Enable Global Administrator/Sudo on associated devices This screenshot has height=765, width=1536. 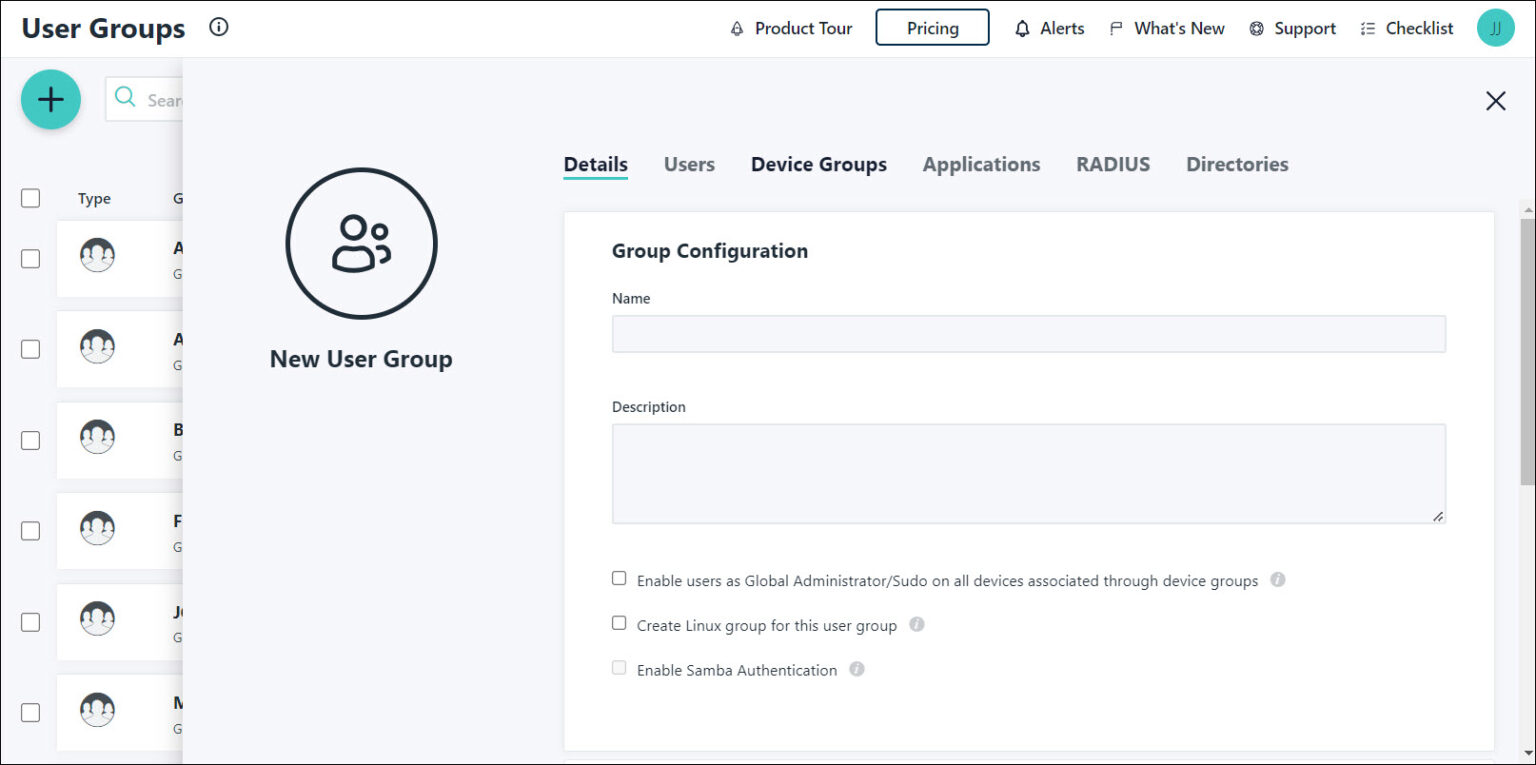pos(619,577)
